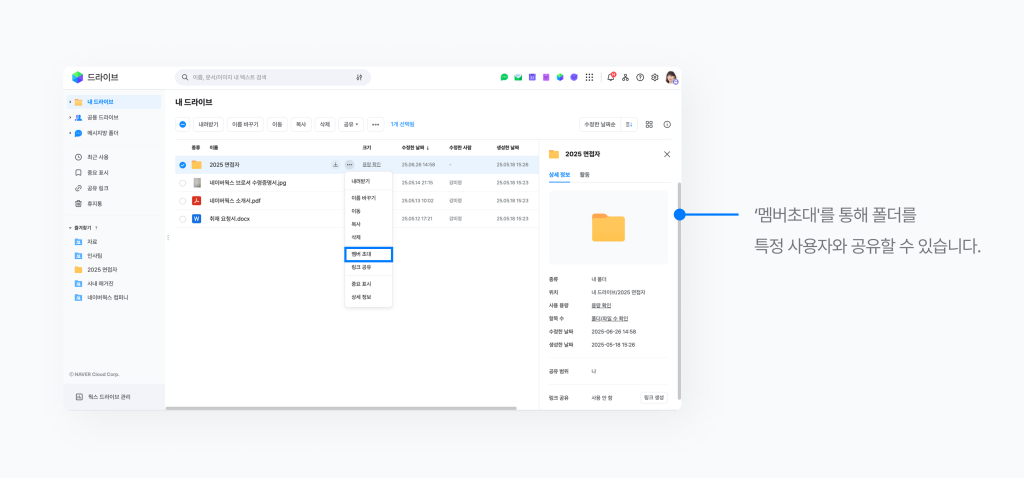Expand the 공용 드라이브 tree item
1024x478 pixels.
(x=70, y=117)
